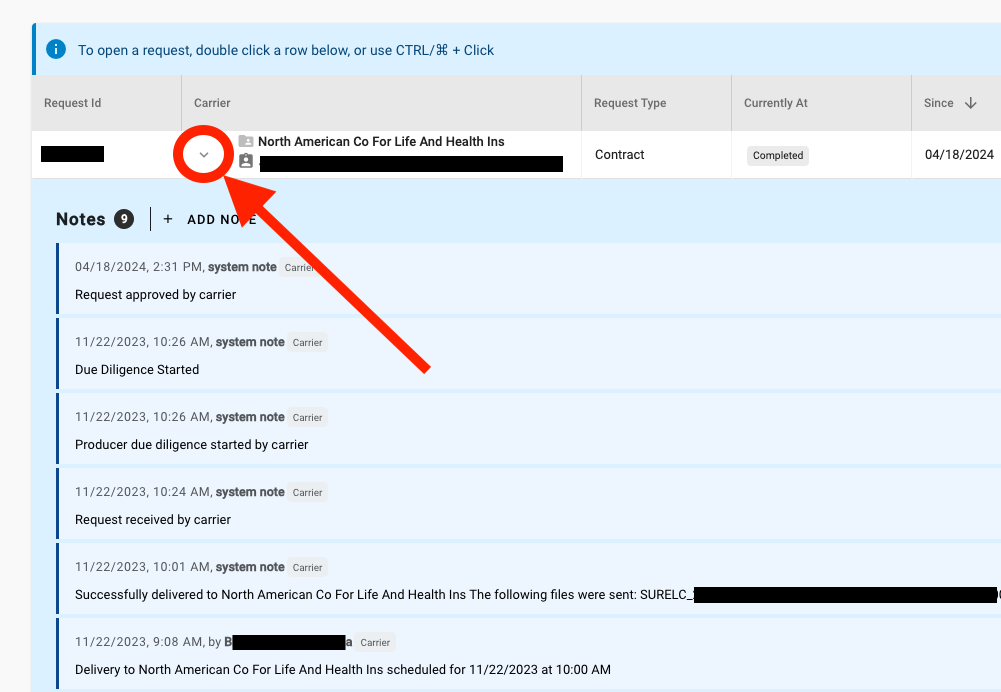Click the 11/22/2023, 9:08 AM note timestamp
Viewport: 1001px width, 692px height.
139,642
